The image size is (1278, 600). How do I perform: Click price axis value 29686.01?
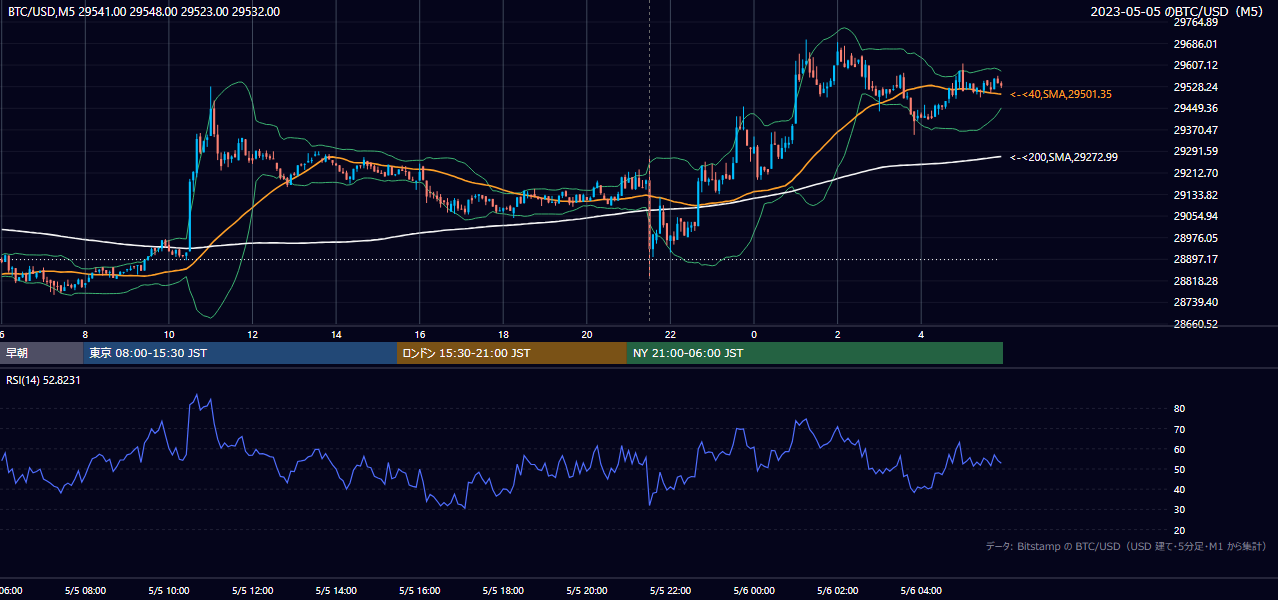1195,44
